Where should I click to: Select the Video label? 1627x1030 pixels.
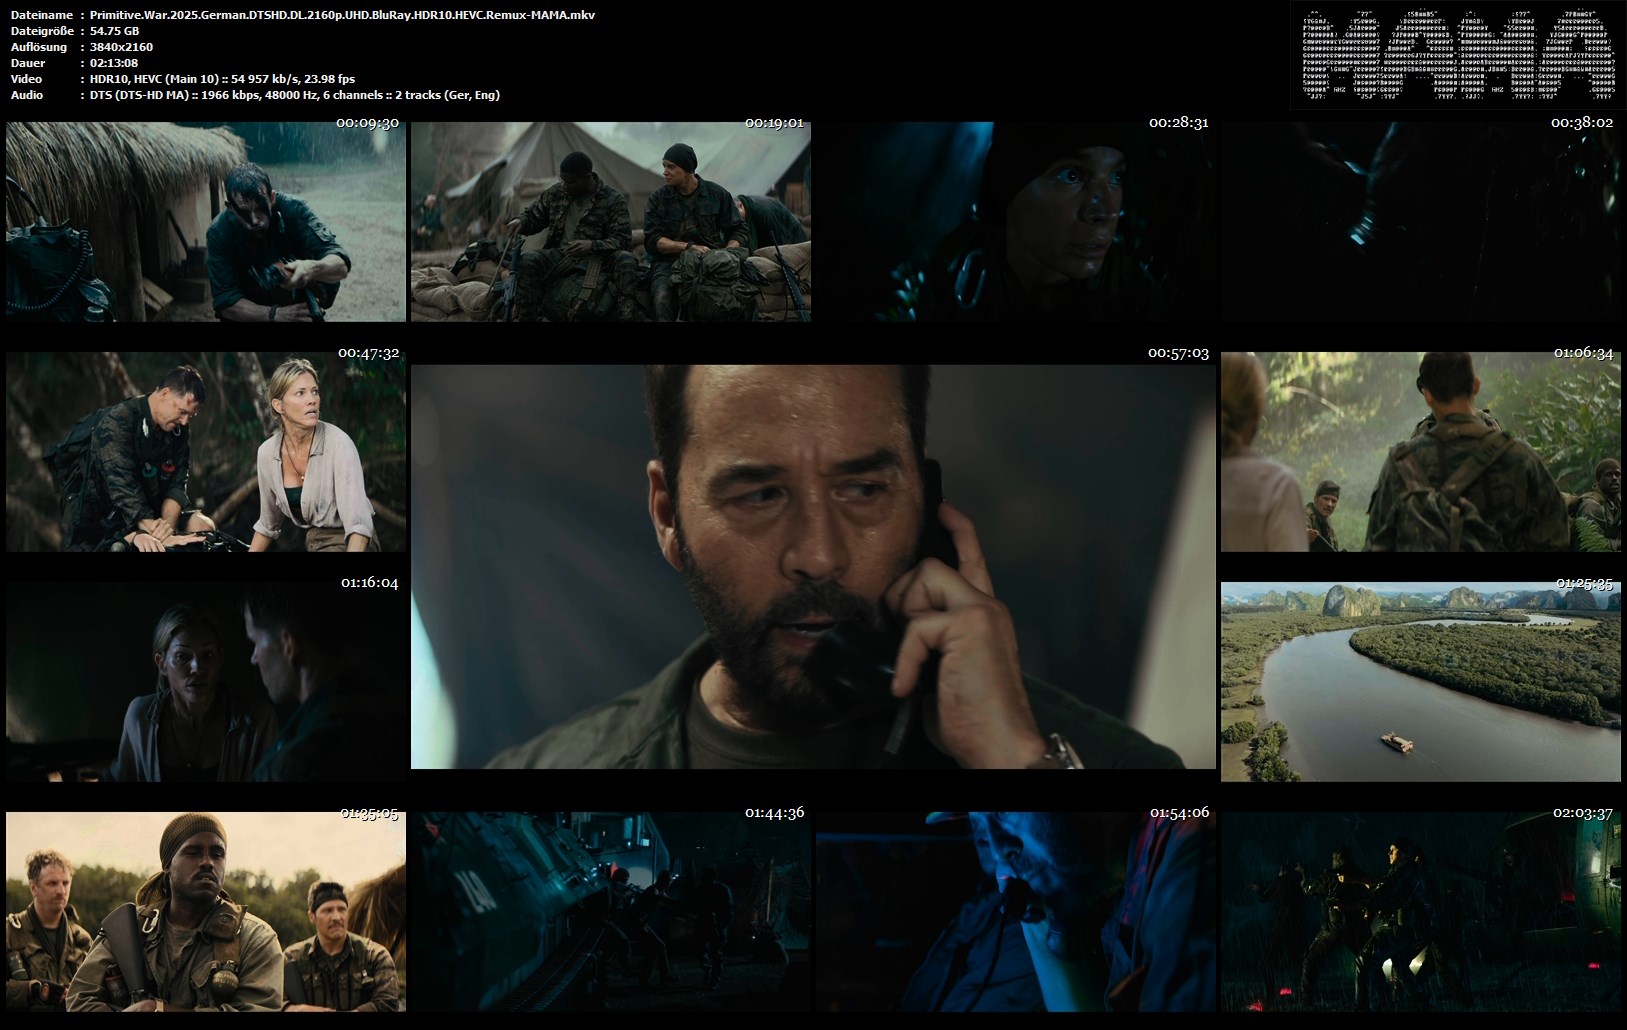click(27, 79)
